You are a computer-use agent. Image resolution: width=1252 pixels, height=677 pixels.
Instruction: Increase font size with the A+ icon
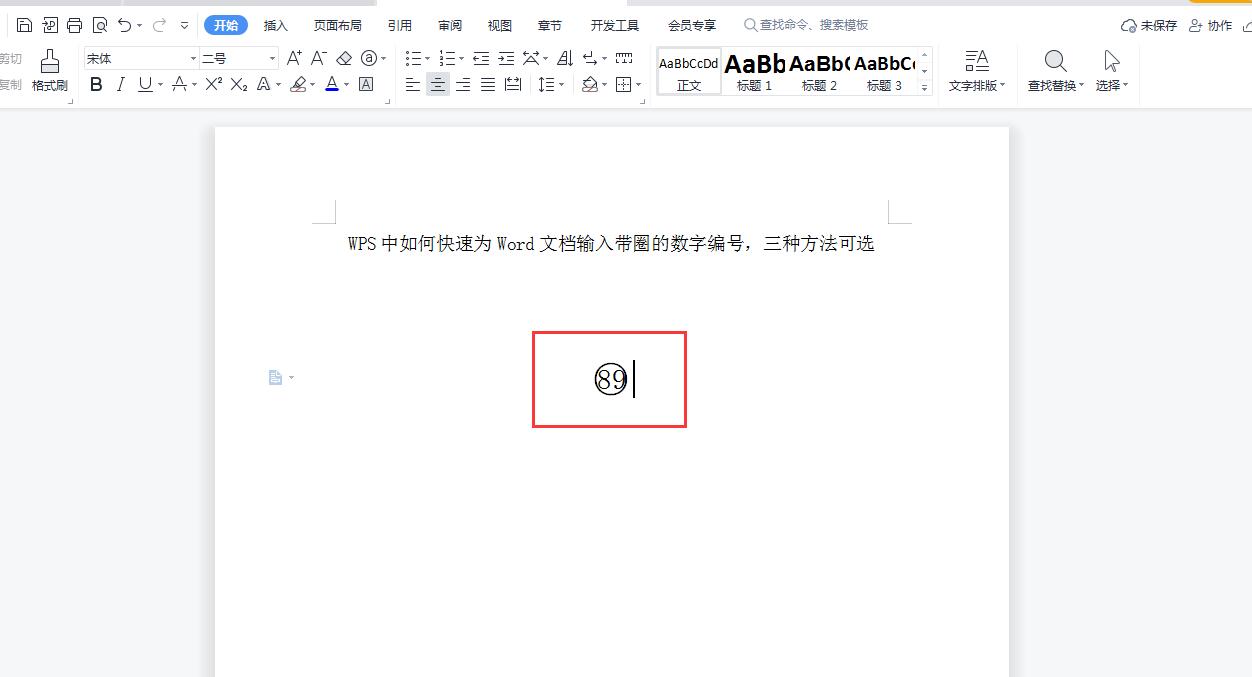tap(294, 59)
